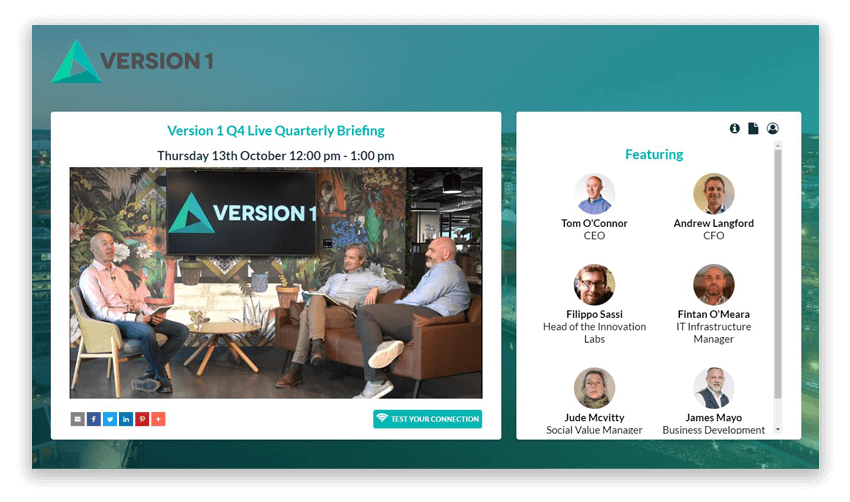Share the briefing on LinkedIn

pos(126,419)
